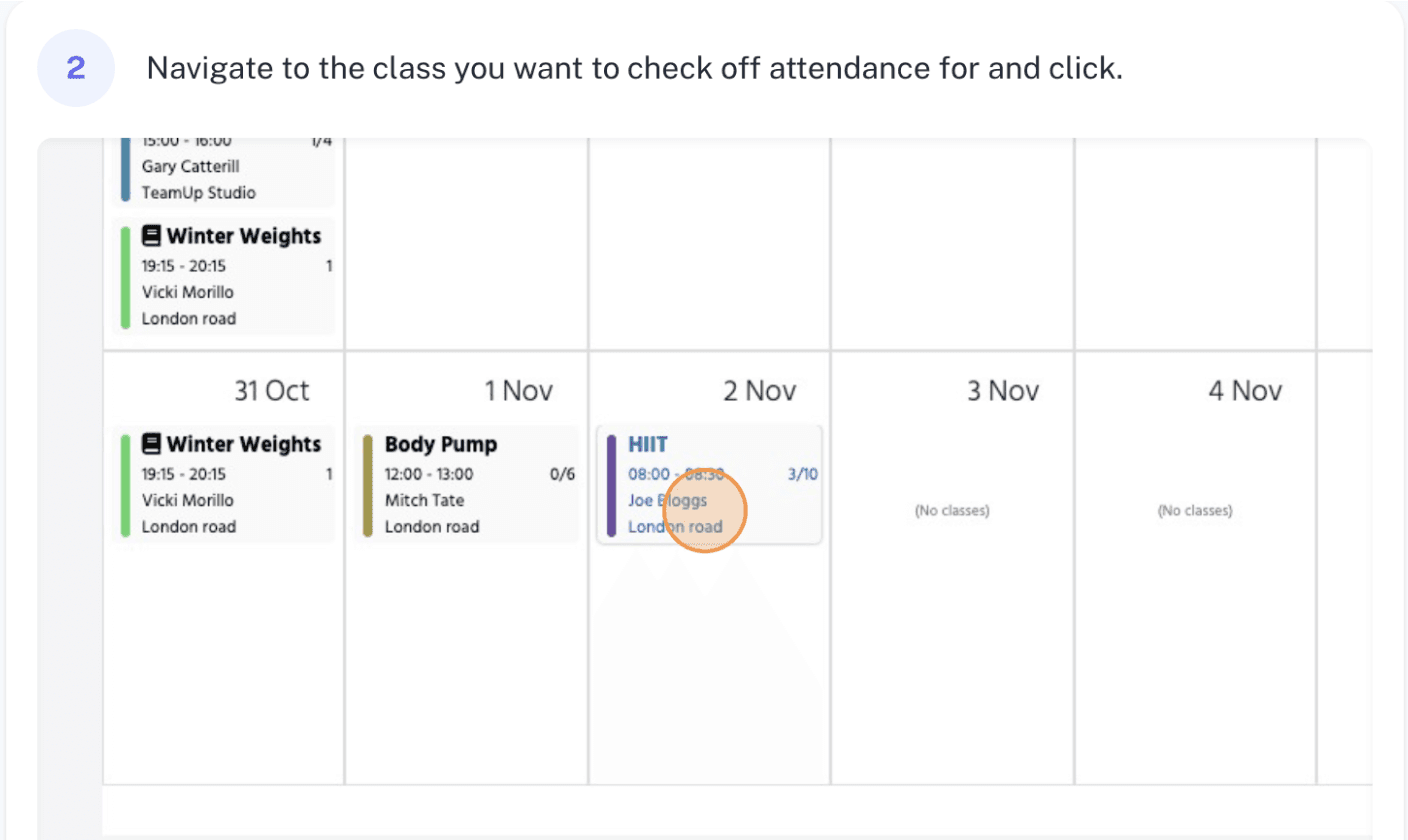
Task: Click the green bar on 31 Oct Winter Weights
Action: coord(125,485)
